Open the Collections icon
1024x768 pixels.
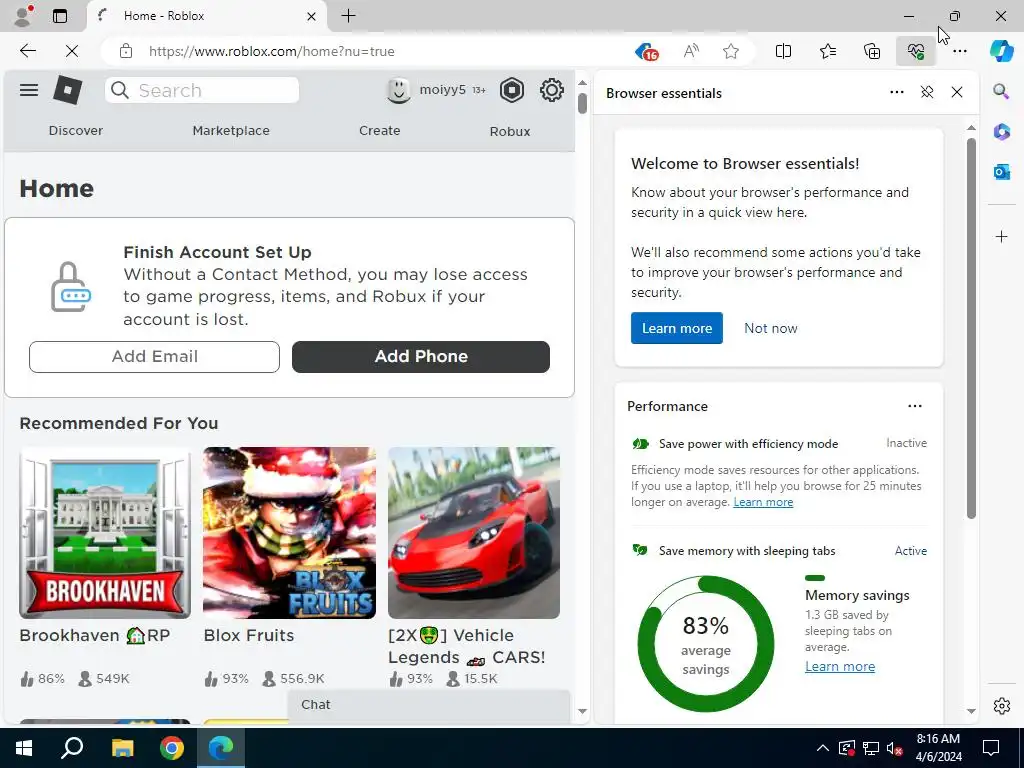pos(872,51)
